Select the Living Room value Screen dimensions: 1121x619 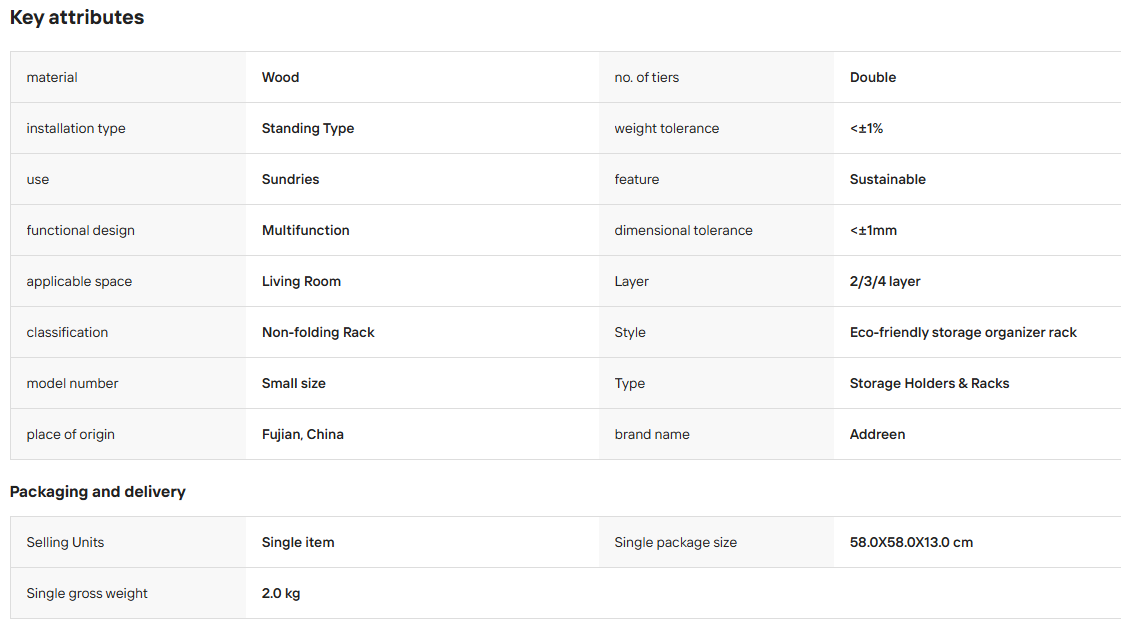(301, 282)
